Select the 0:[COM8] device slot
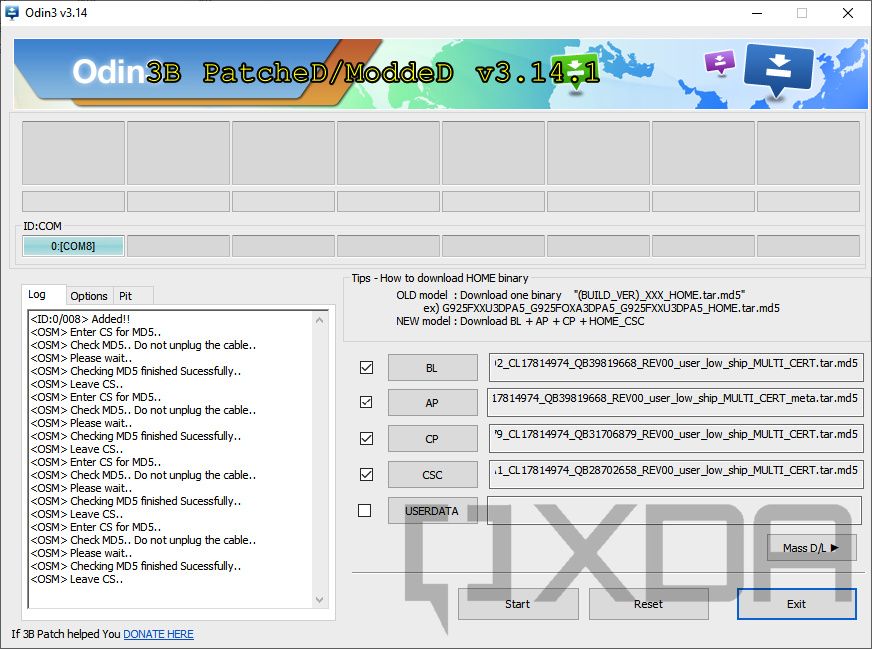 pos(71,245)
